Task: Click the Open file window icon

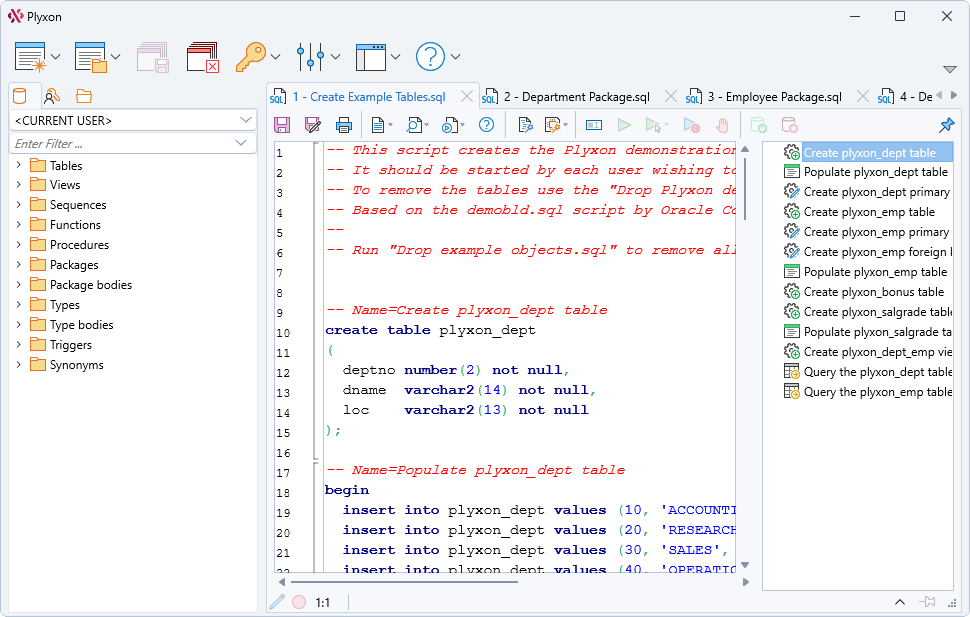Action: coord(90,57)
